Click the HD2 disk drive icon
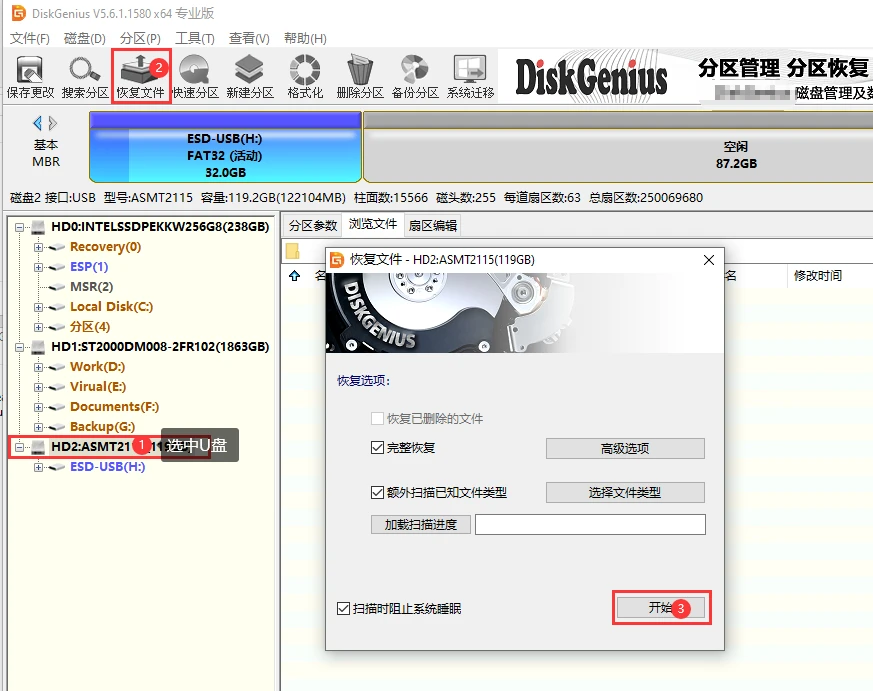The image size is (873, 691). [x=38, y=447]
